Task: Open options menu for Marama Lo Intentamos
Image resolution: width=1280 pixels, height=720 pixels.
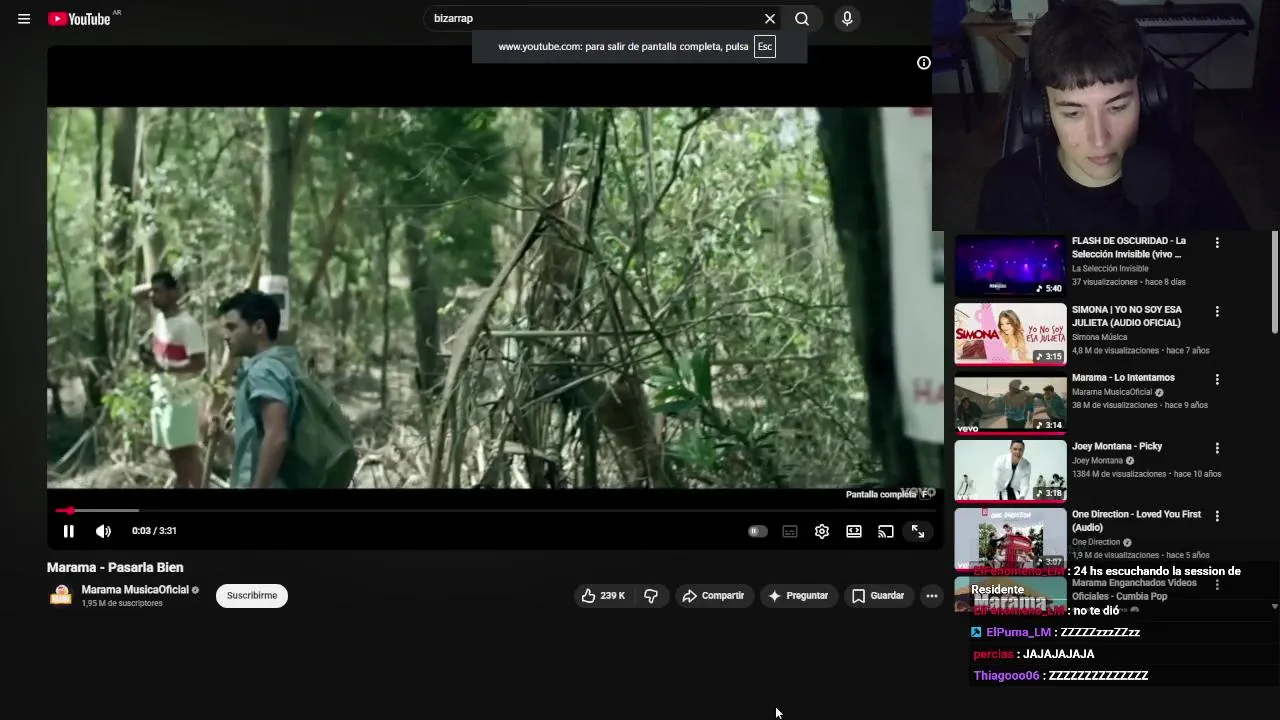Action: [x=1217, y=379]
